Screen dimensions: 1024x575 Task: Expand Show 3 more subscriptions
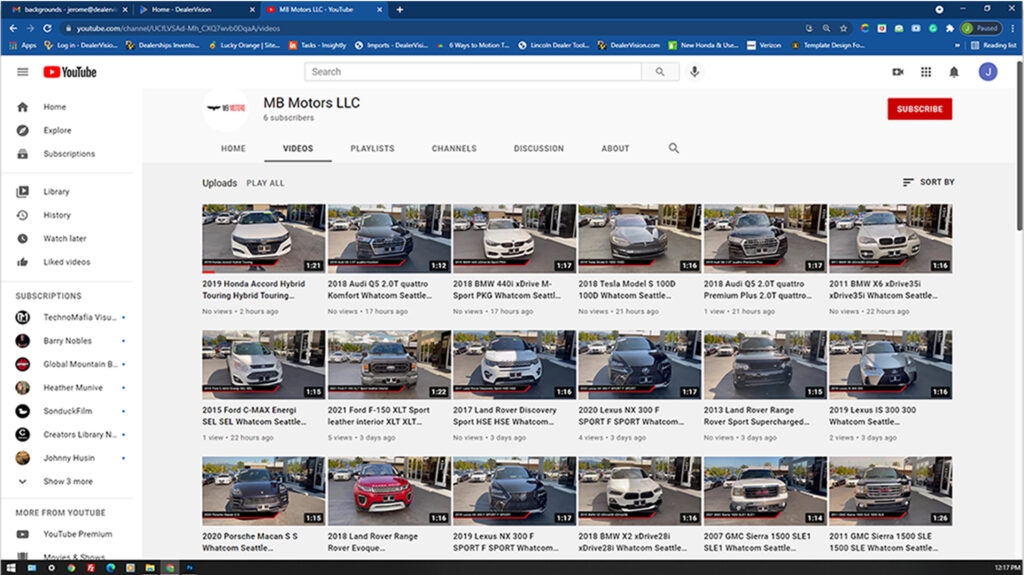[68, 482]
